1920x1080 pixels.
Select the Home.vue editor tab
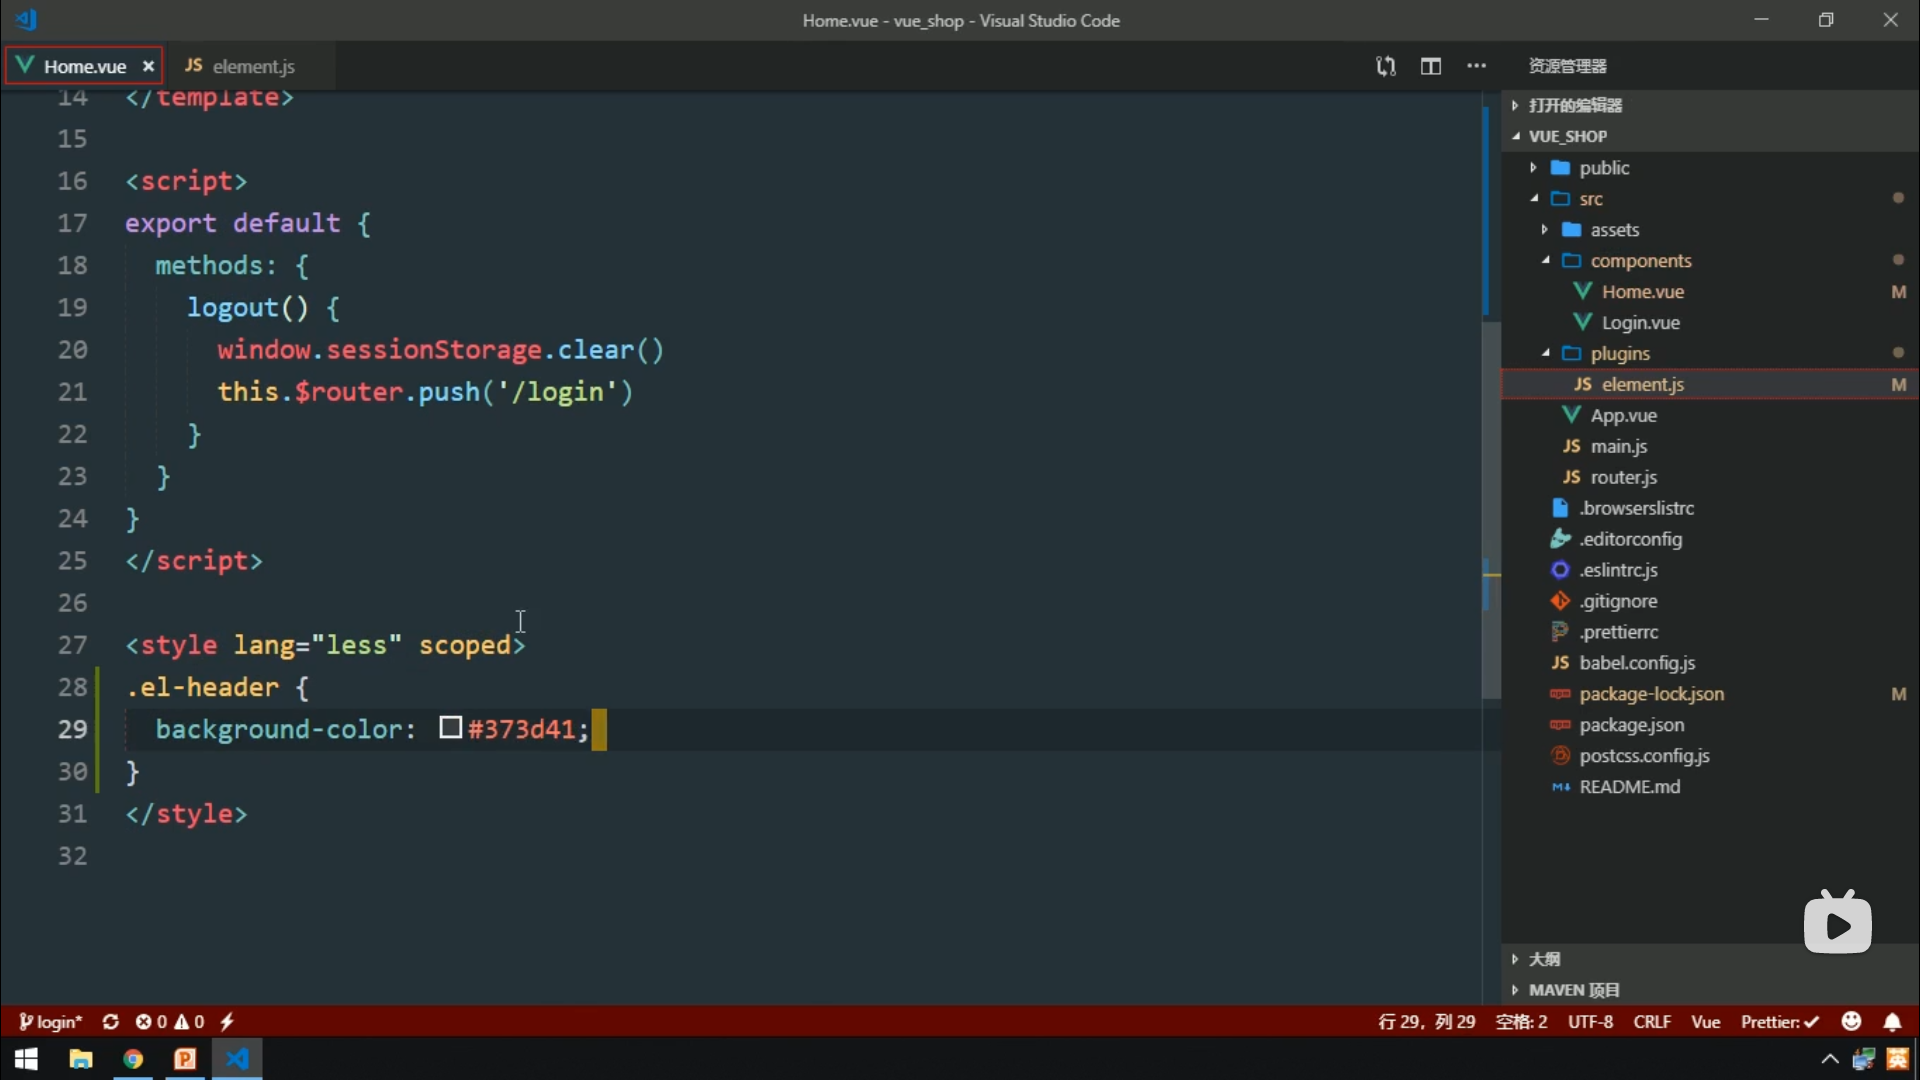(x=84, y=66)
